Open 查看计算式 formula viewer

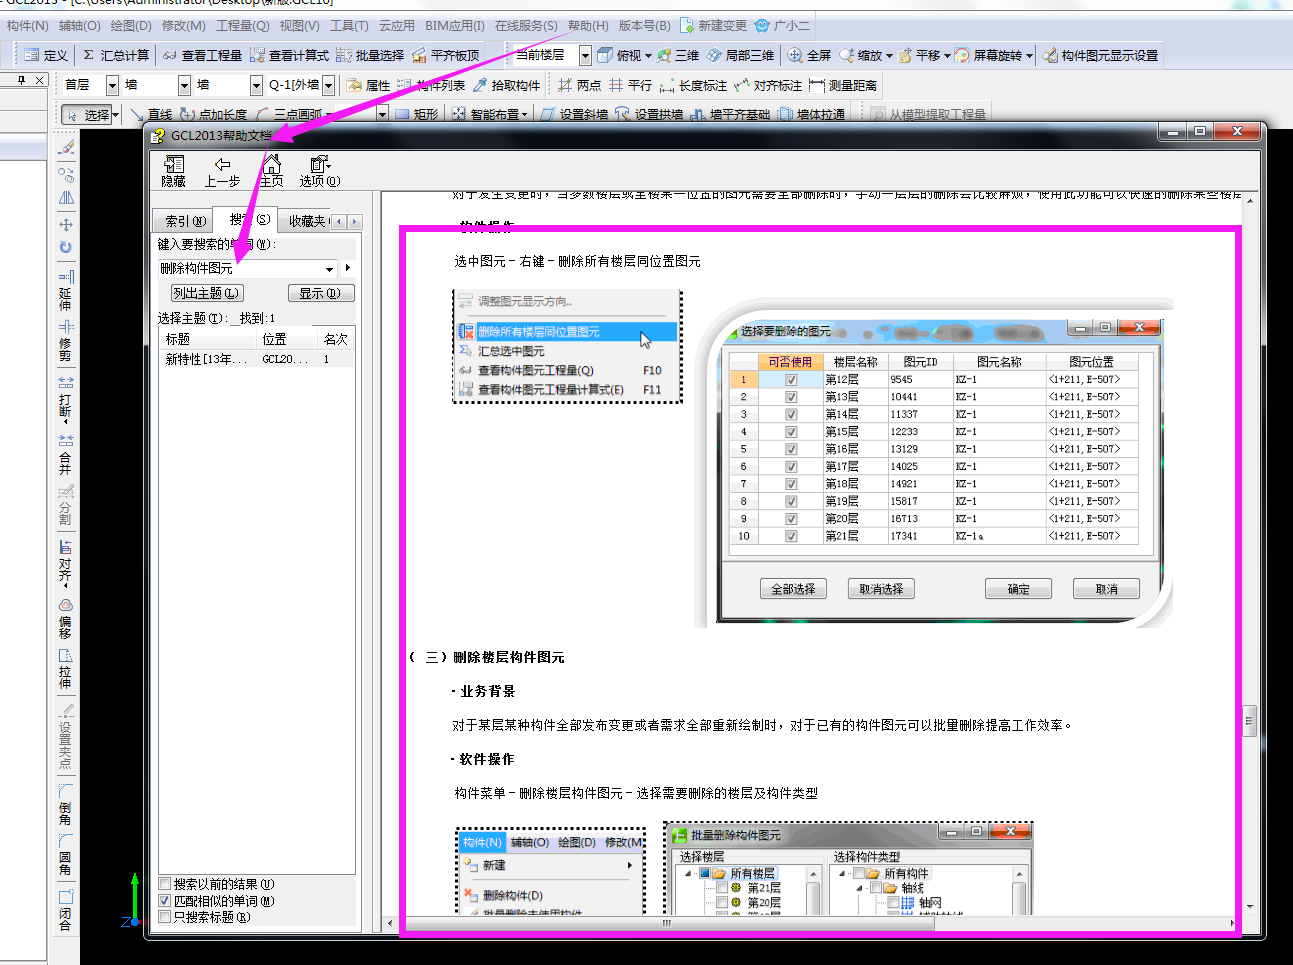click(x=289, y=55)
